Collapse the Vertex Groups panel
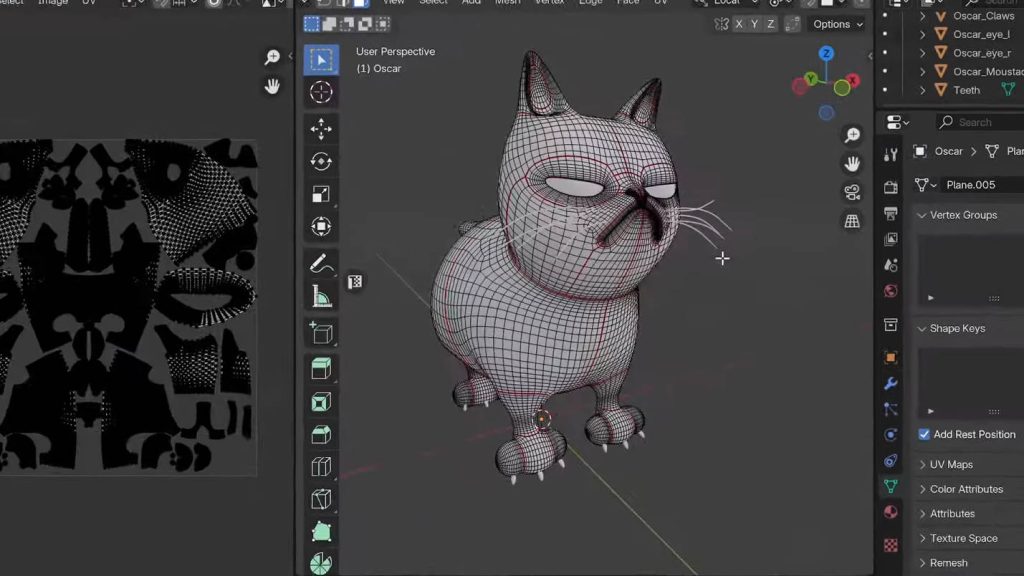The image size is (1024, 576). (x=963, y=215)
